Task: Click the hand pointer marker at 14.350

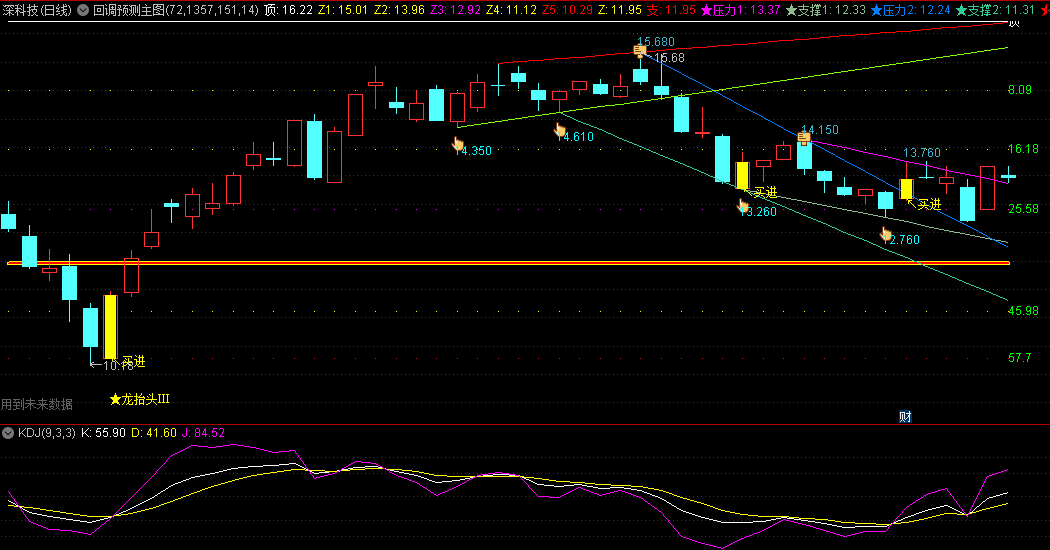Action: click(458, 144)
